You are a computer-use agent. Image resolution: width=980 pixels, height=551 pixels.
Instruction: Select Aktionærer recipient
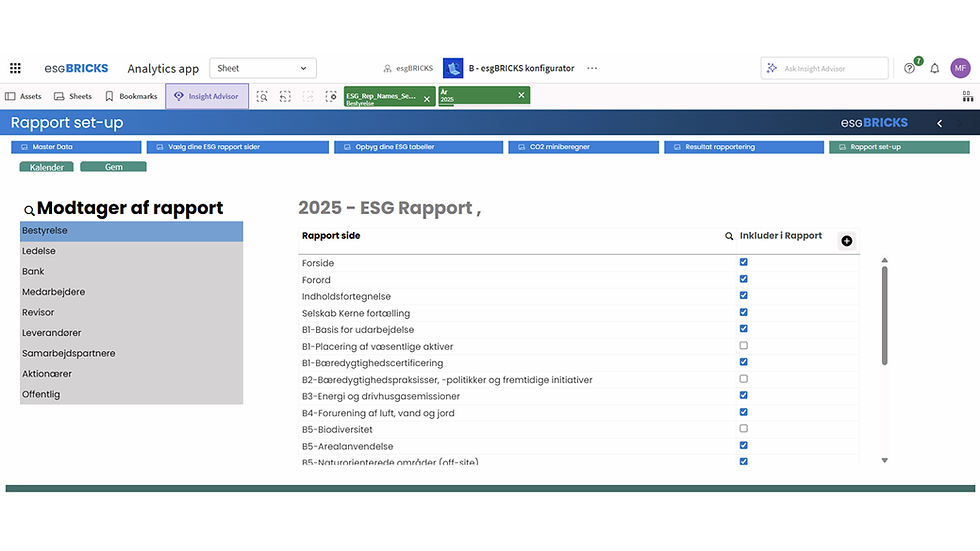click(131, 374)
